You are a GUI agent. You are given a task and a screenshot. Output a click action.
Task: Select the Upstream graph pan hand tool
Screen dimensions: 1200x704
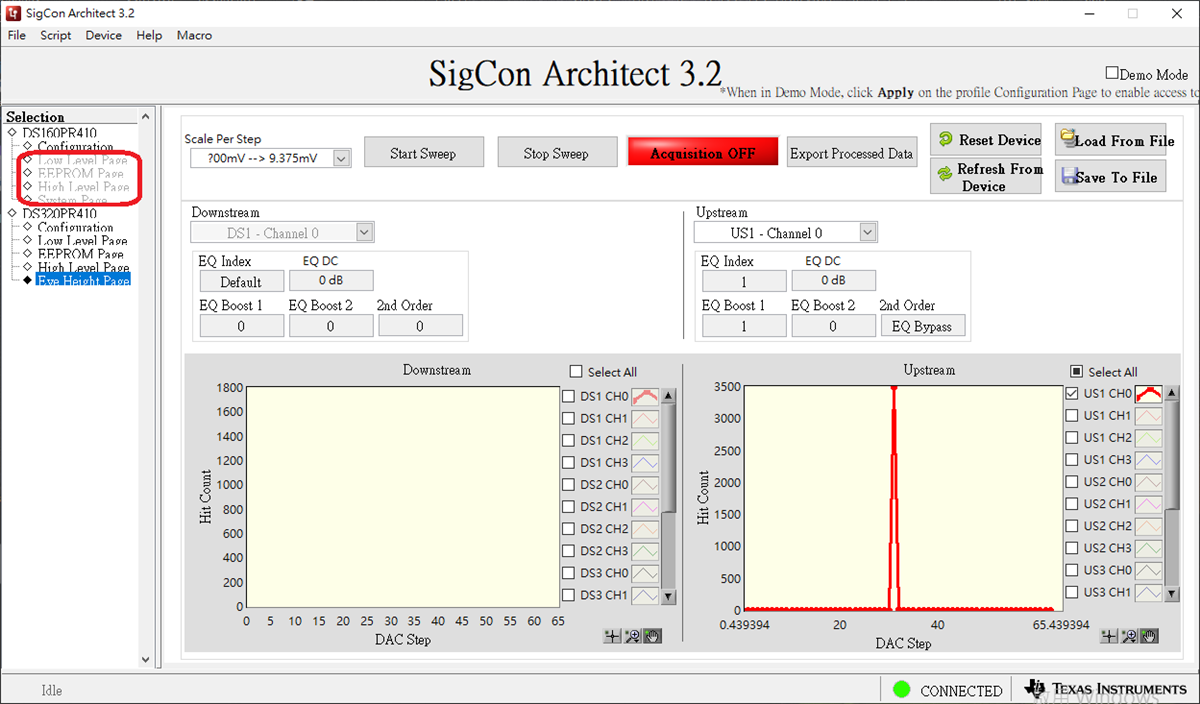pyautogui.click(x=1149, y=636)
